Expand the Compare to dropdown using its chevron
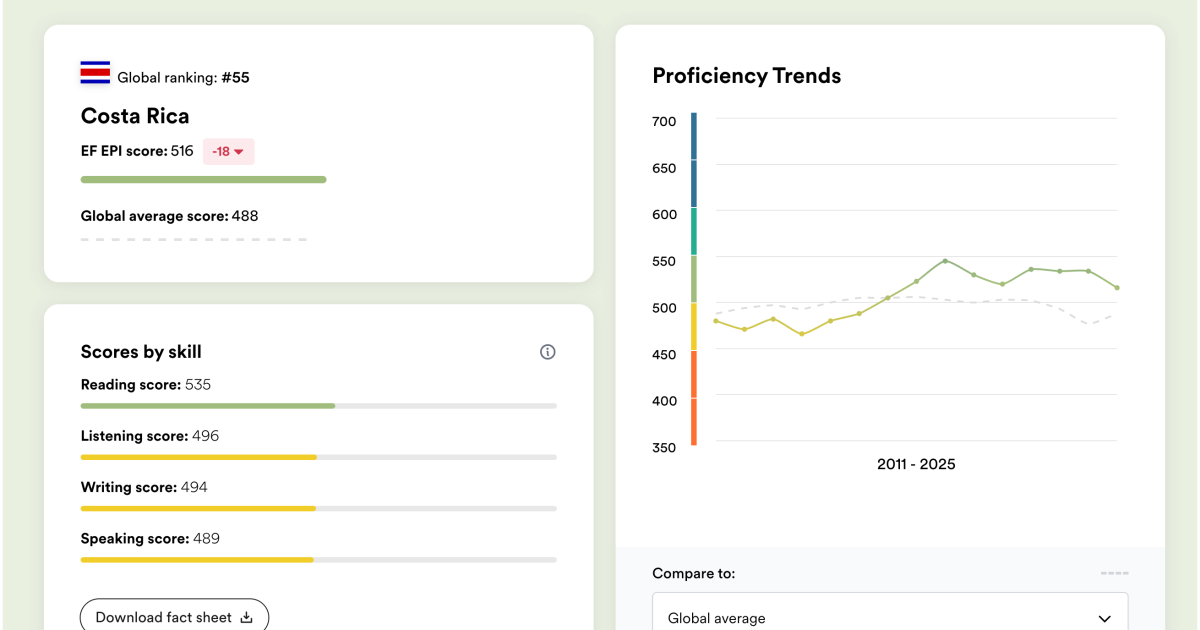 pos(1104,619)
